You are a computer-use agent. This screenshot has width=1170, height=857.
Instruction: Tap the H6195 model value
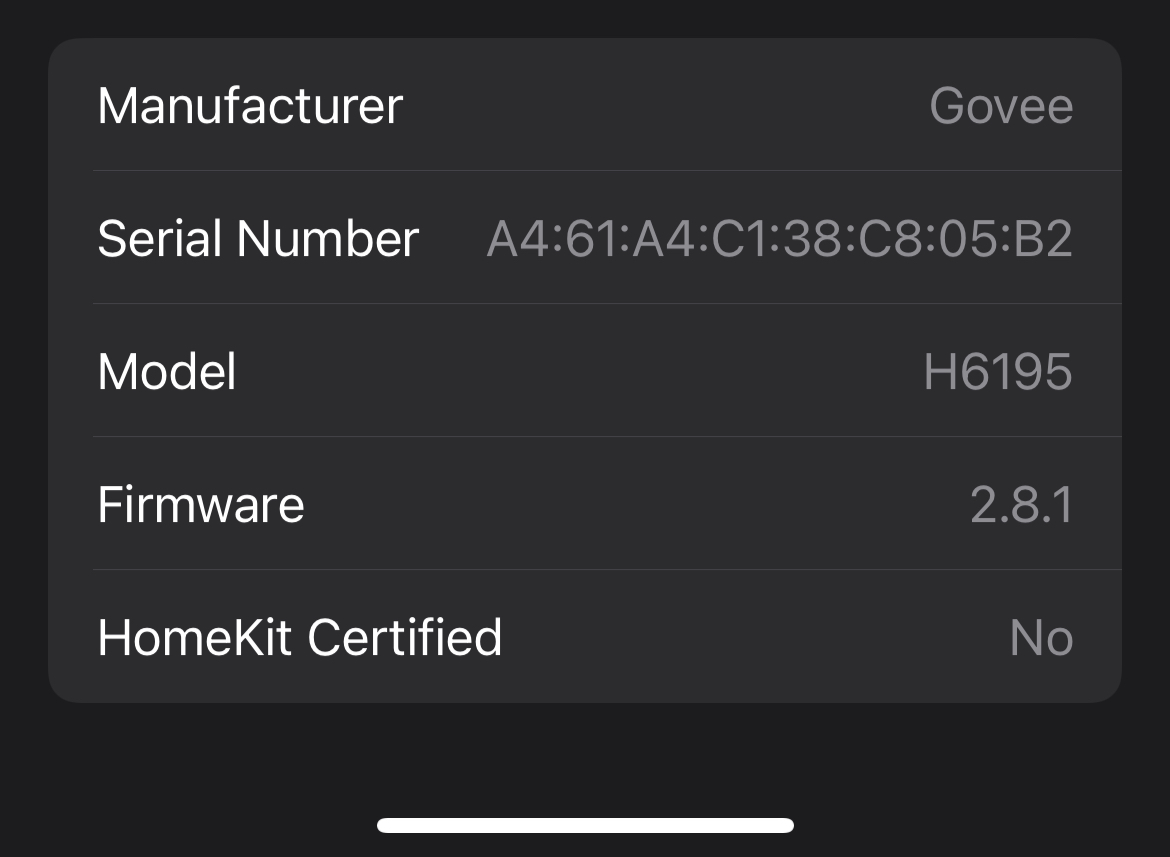click(997, 371)
